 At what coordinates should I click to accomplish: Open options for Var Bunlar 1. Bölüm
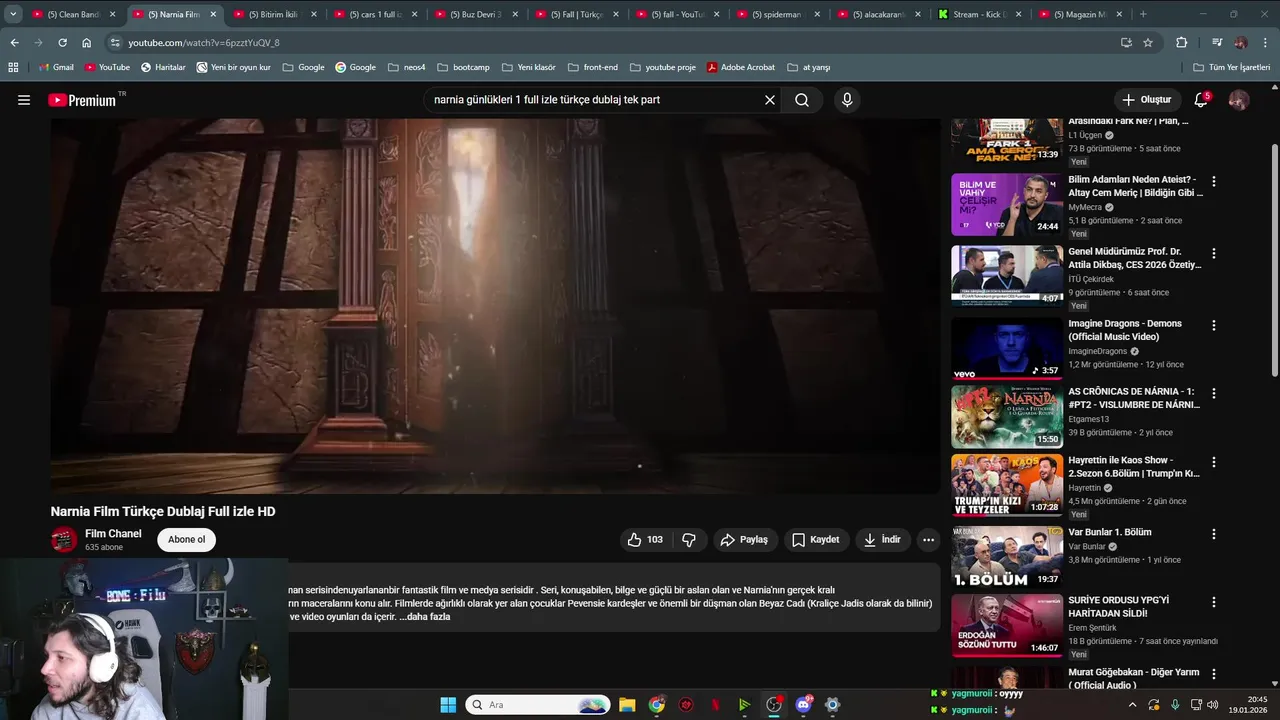click(x=1214, y=535)
